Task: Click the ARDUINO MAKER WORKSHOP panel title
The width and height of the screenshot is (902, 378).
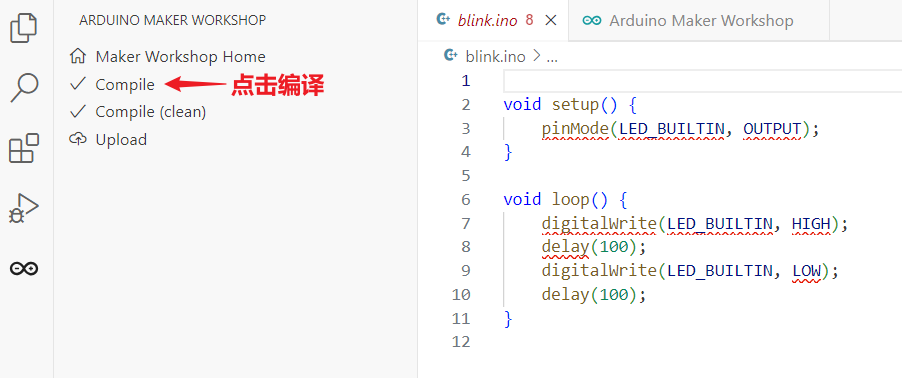Action: pos(173,20)
